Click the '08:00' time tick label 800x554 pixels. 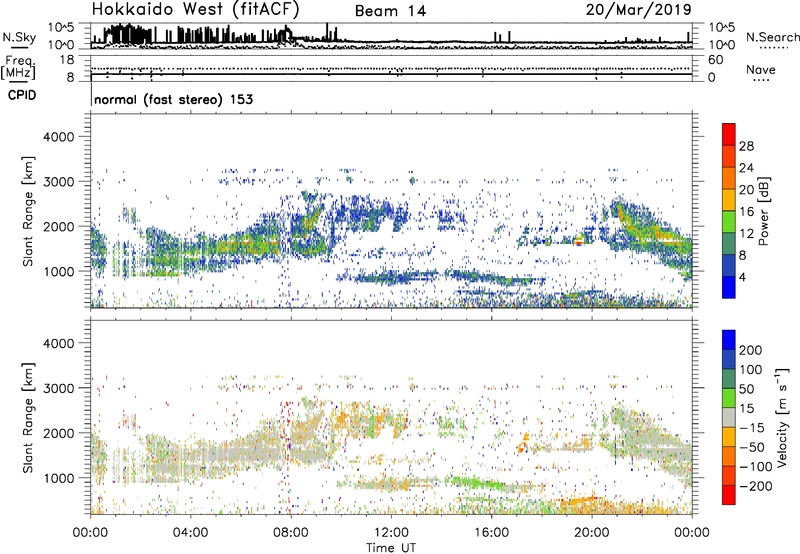tap(291, 533)
